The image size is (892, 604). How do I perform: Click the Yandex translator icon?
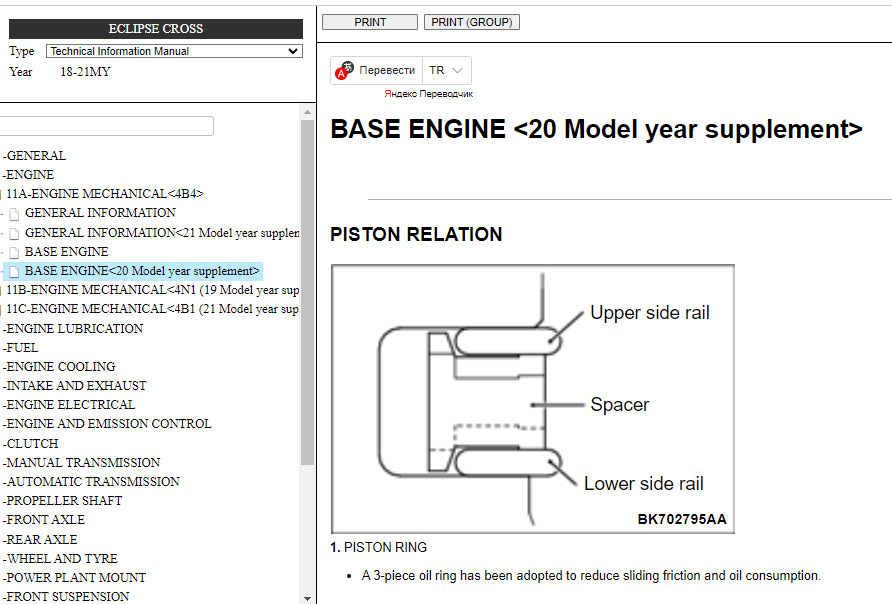pyautogui.click(x=344, y=71)
